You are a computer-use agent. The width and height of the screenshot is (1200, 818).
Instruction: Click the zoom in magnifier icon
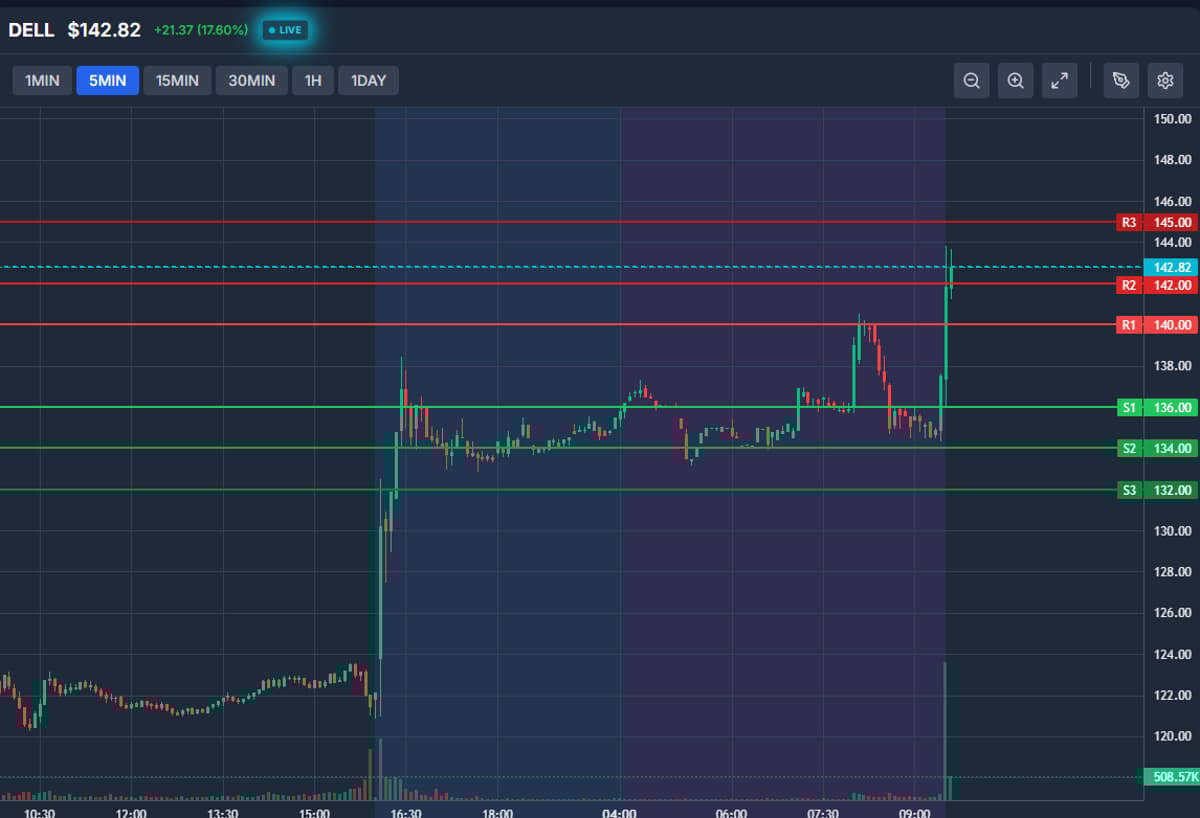1015,81
